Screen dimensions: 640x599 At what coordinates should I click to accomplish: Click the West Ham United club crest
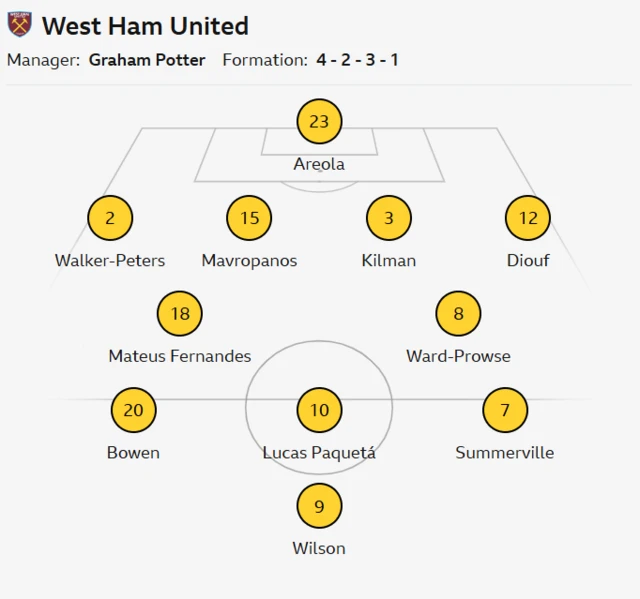point(19,25)
